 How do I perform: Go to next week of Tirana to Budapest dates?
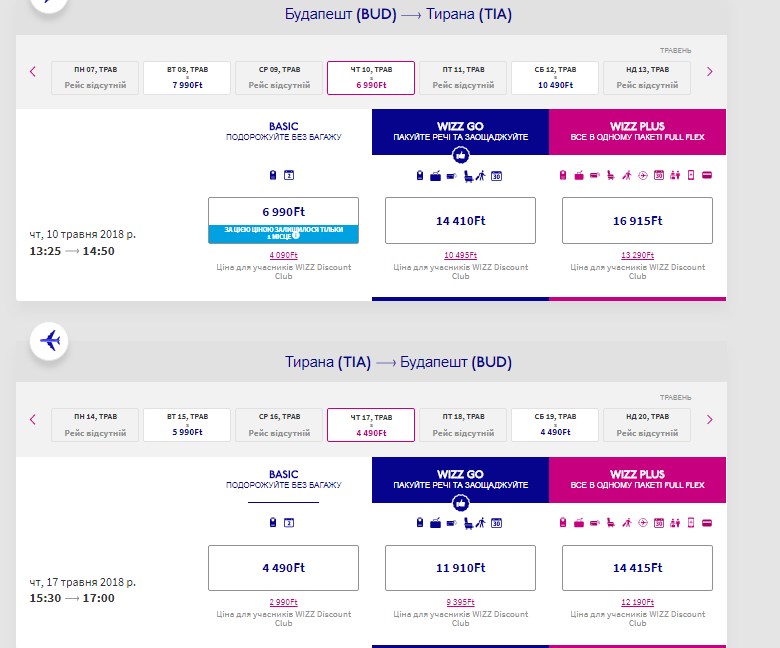[x=710, y=419]
